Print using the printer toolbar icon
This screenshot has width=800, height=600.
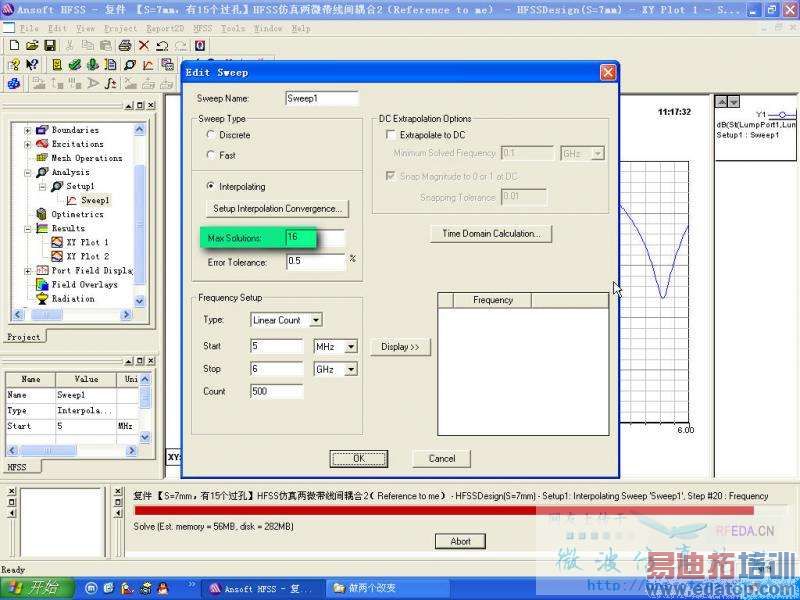tap(125, 46)
